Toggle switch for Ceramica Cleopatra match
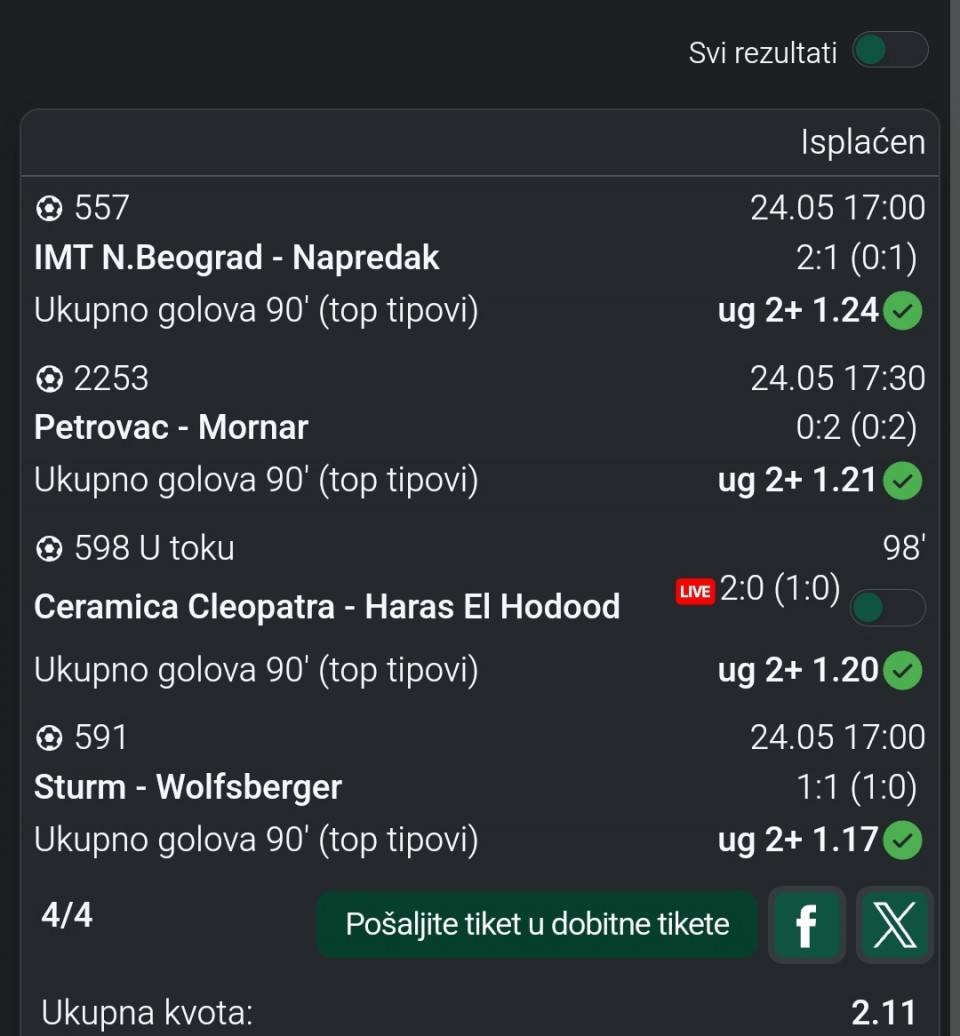This screenshot has height=1036, width=960. click(888, 607)
